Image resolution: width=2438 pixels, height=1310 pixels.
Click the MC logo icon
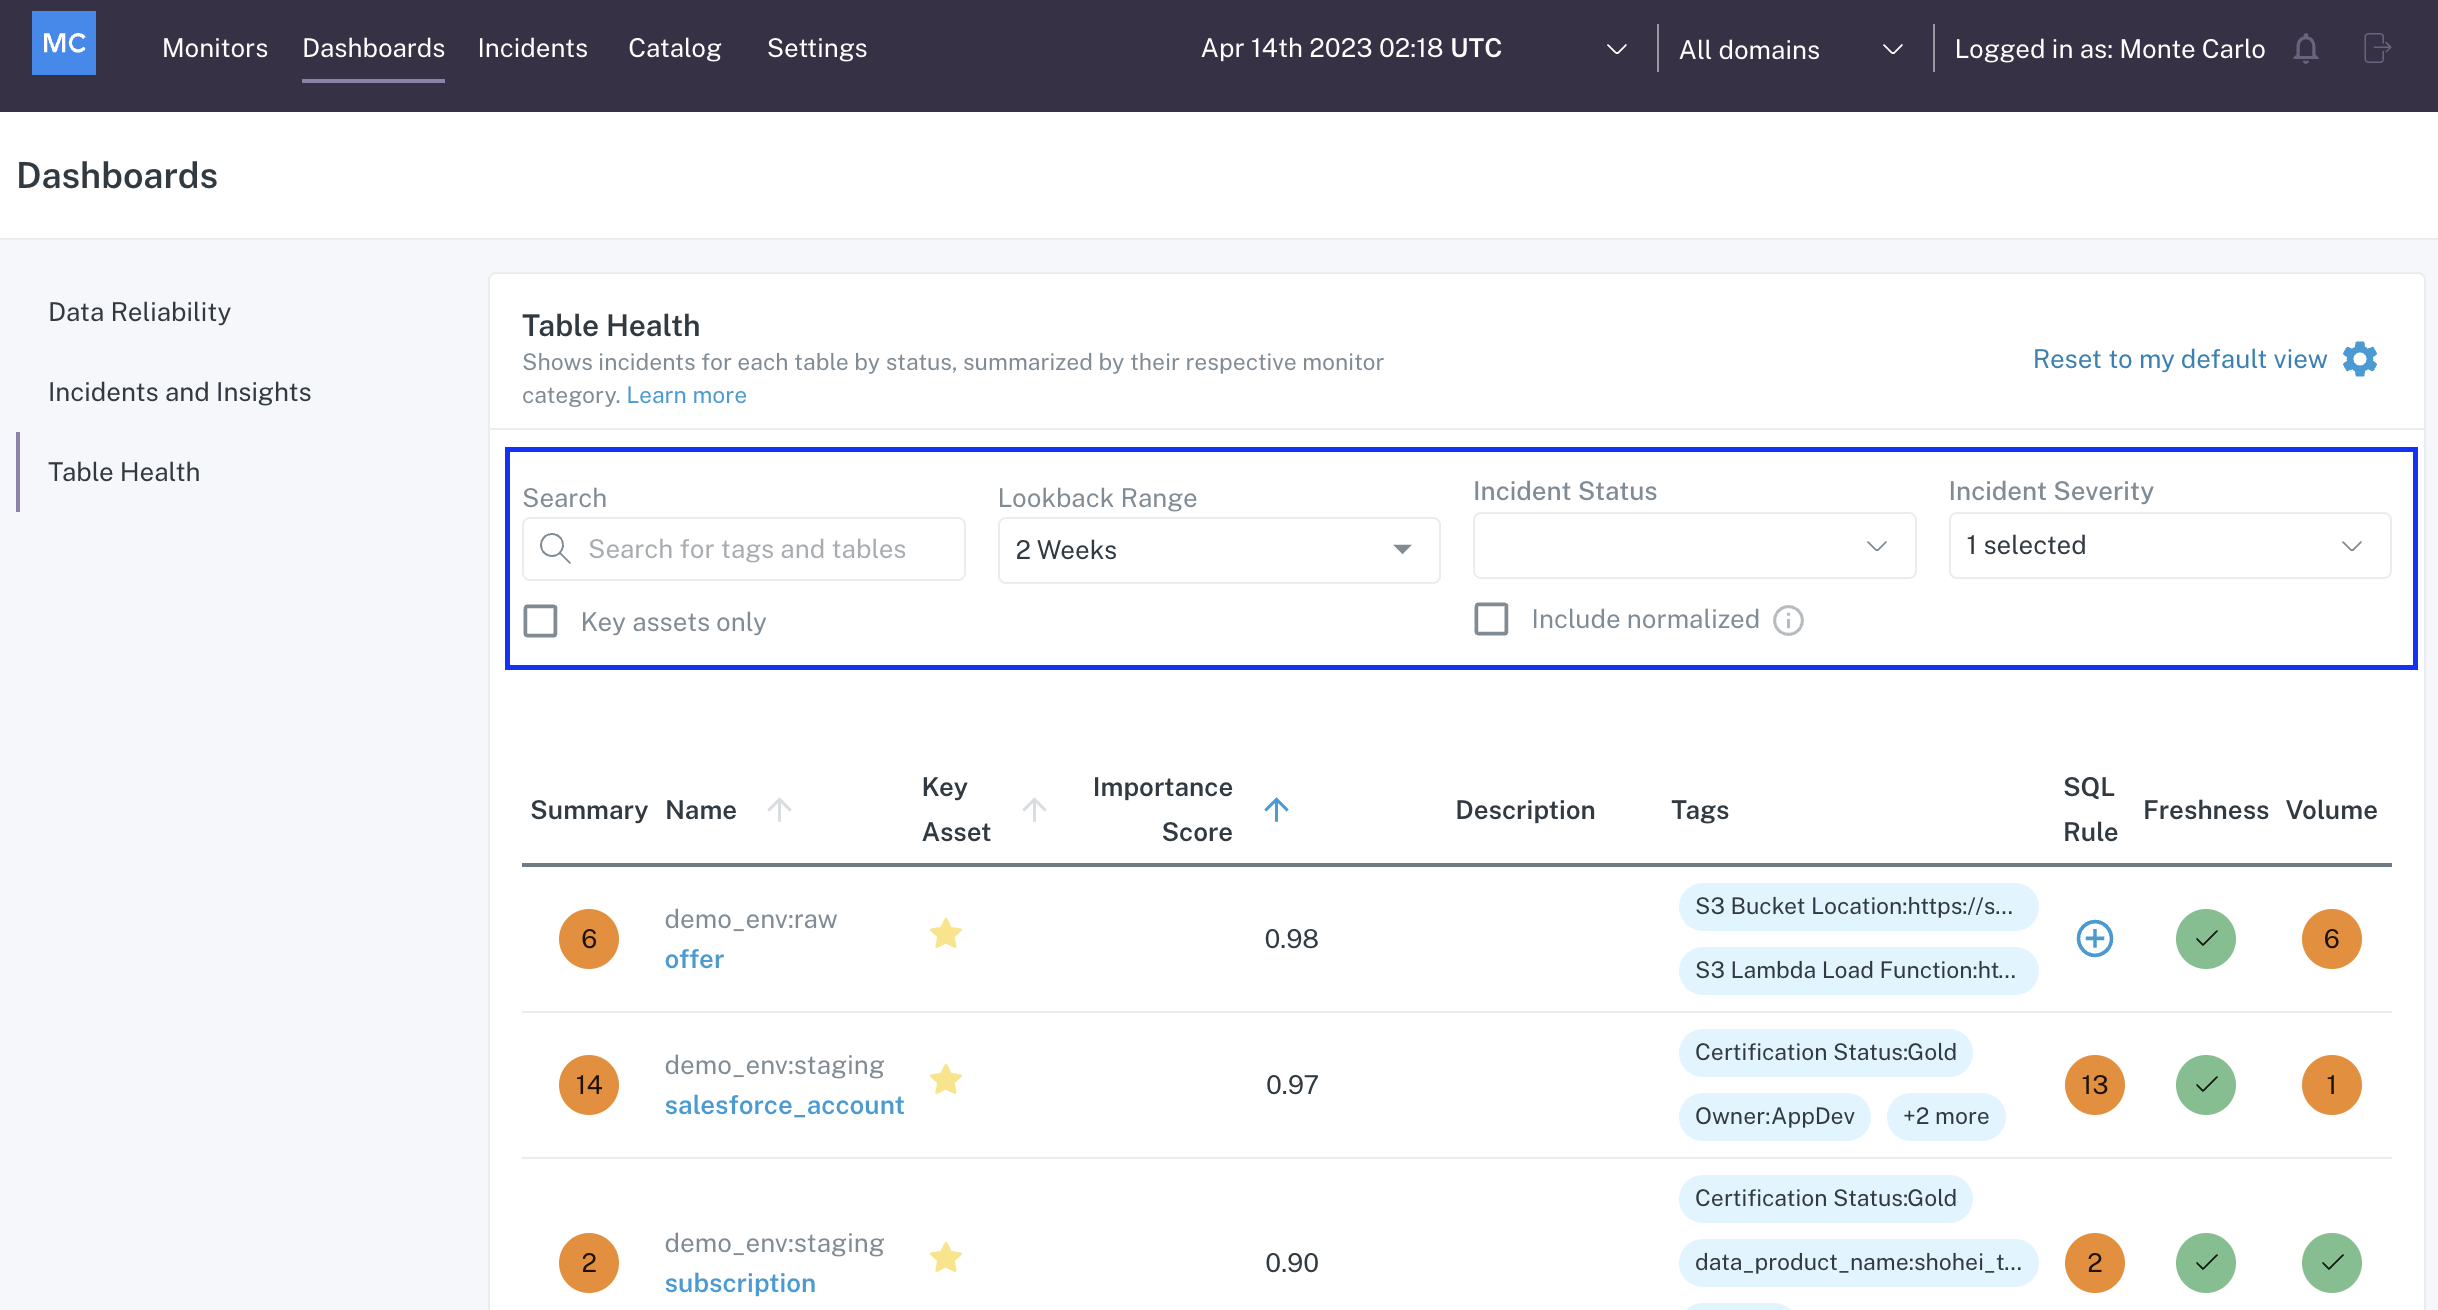[x=64, y=44]
